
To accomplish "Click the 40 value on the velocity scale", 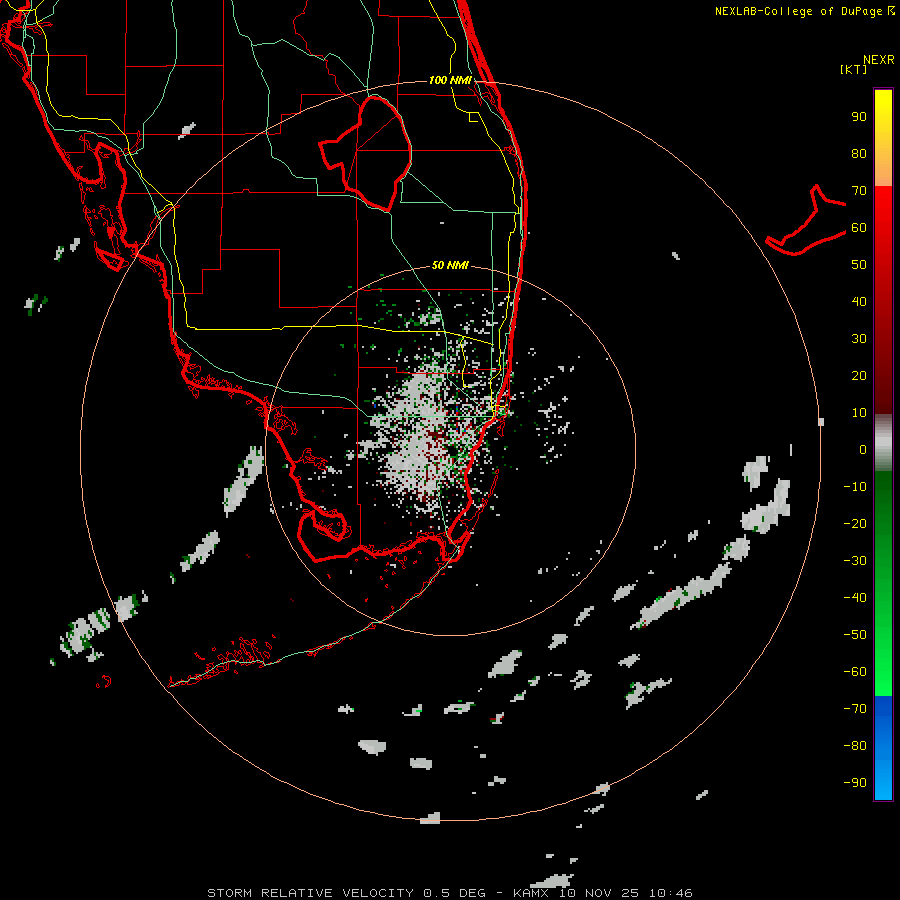I will click(x=859, y=301).
